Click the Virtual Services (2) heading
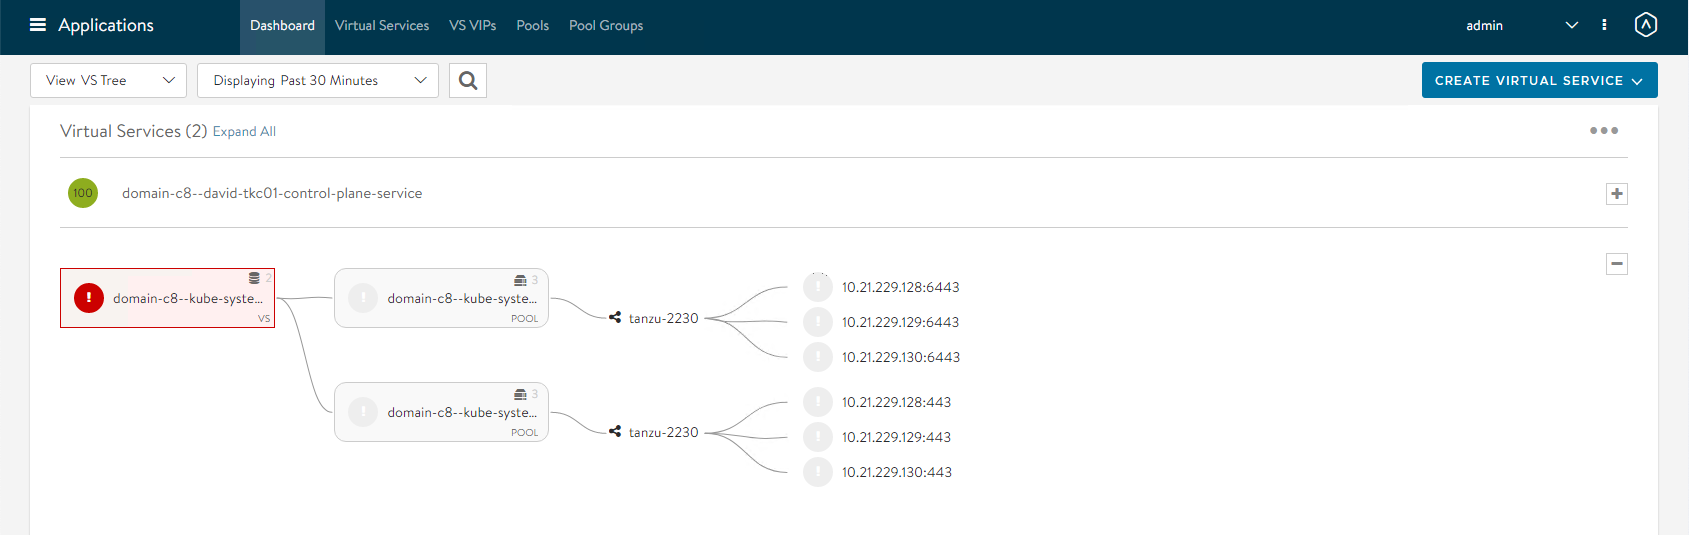Viewport: 1689px width, 535px height. pyautogui.click(x=134, y=131)
